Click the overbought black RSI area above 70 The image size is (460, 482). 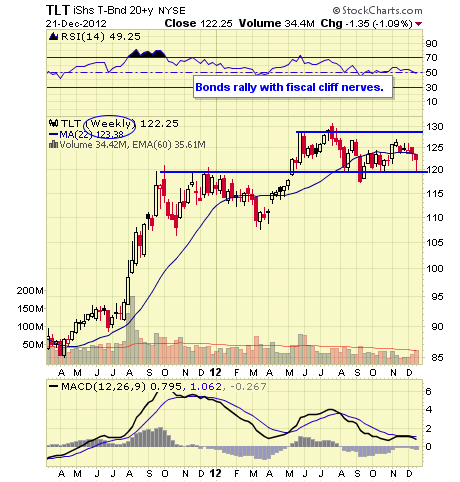147,53
